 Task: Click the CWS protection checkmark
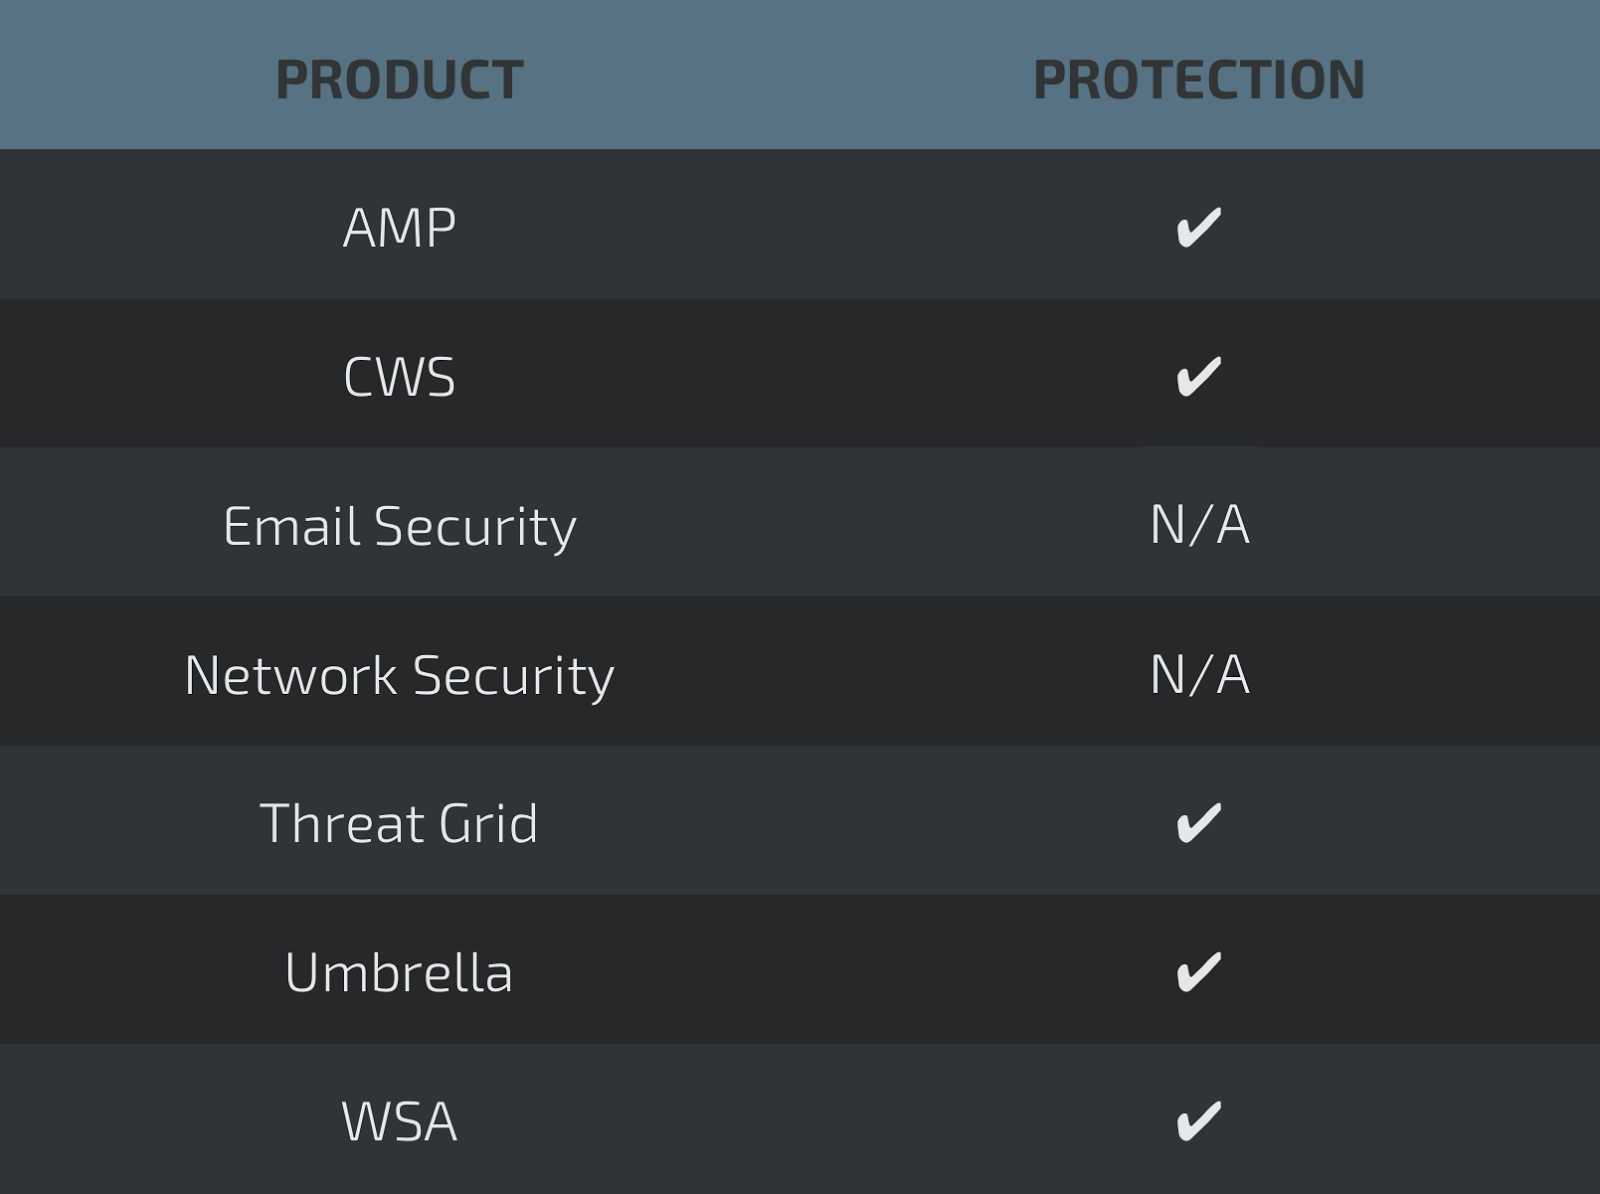1198,376
